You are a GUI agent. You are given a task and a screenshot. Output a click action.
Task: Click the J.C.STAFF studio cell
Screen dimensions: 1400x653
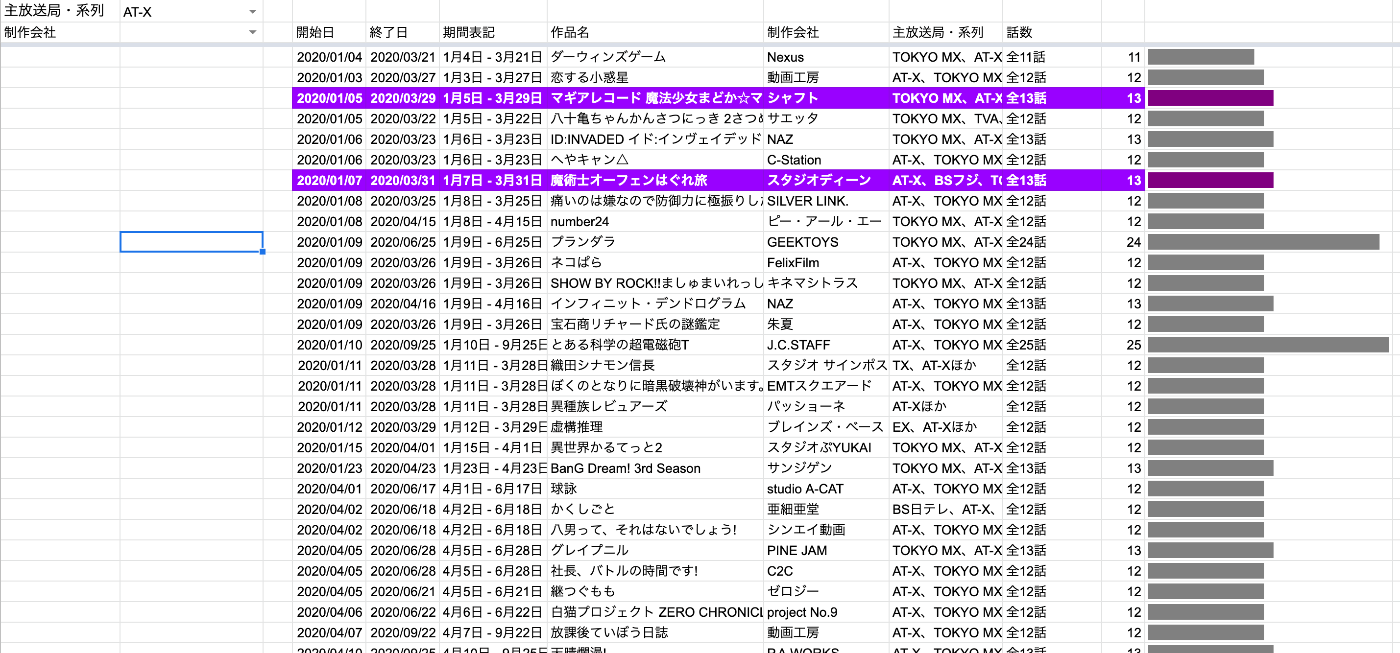[x=826, y=345]
